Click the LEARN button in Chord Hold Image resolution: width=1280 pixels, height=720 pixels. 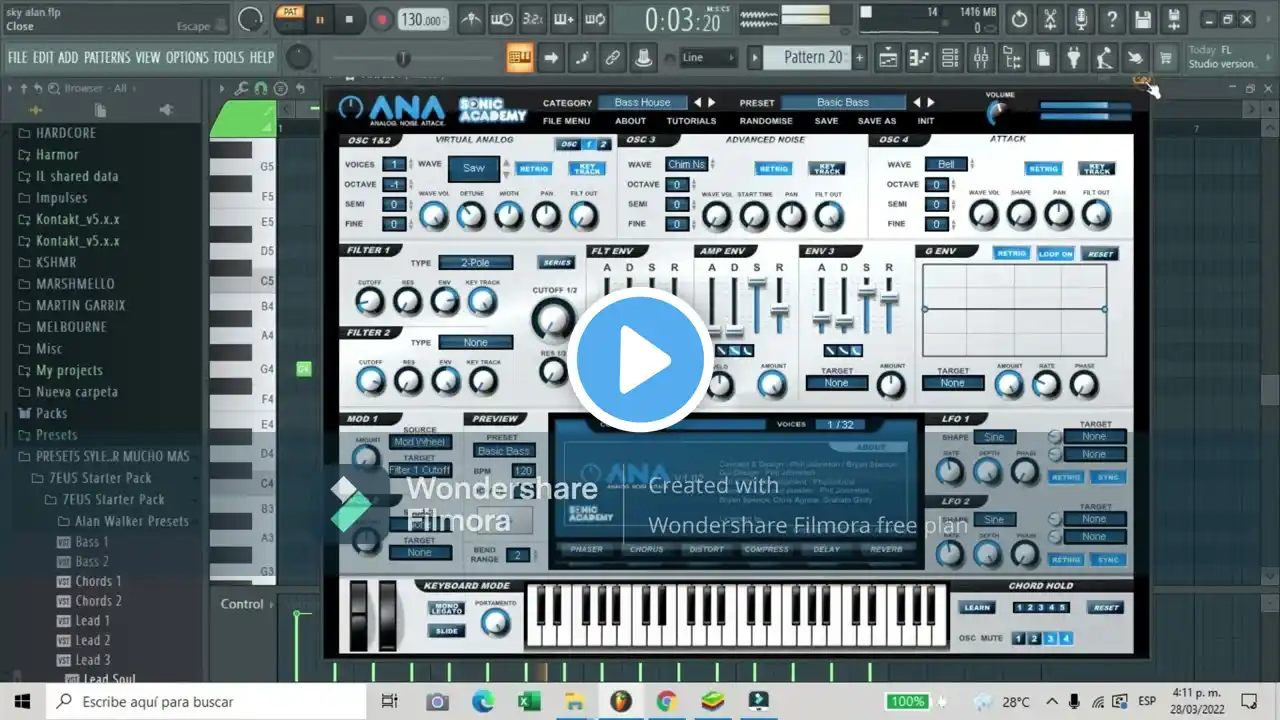pos(976,607)
